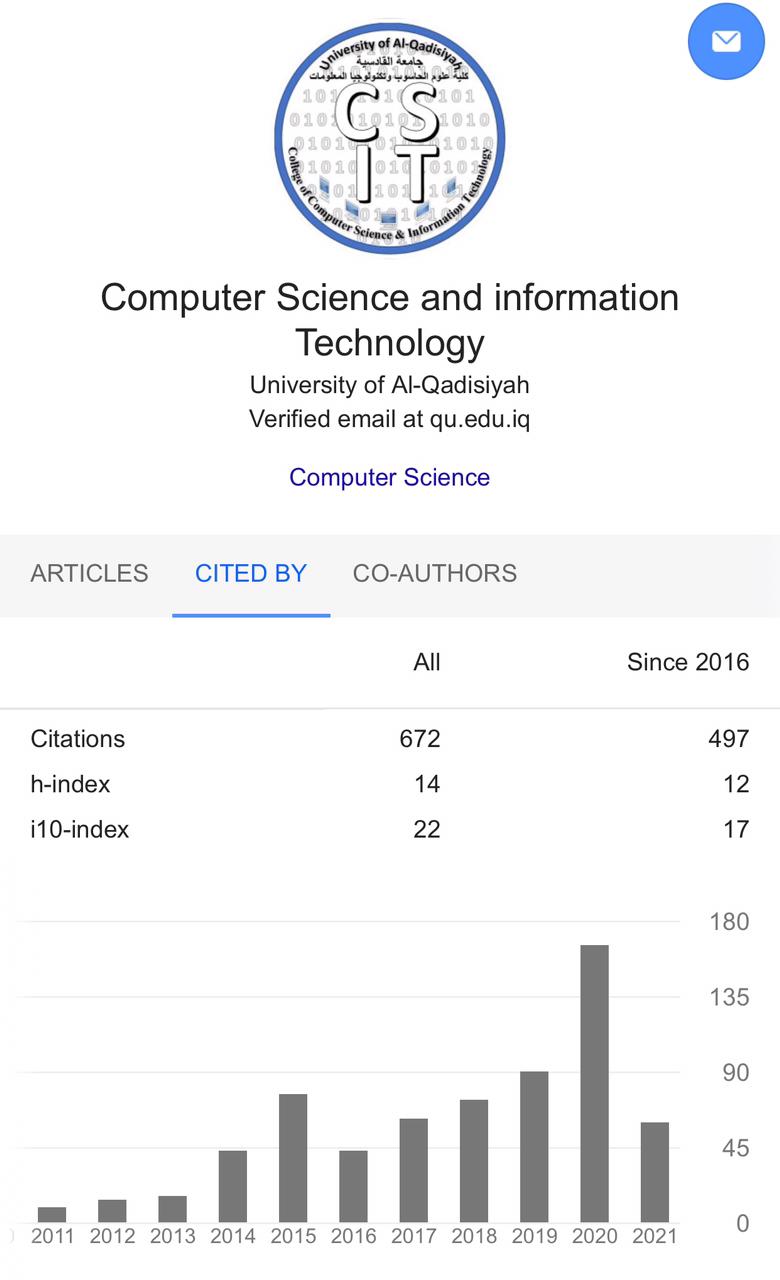Click the total citations value 672
The width and height of the screenshot is (780, 1280).
tap(419, 739)
